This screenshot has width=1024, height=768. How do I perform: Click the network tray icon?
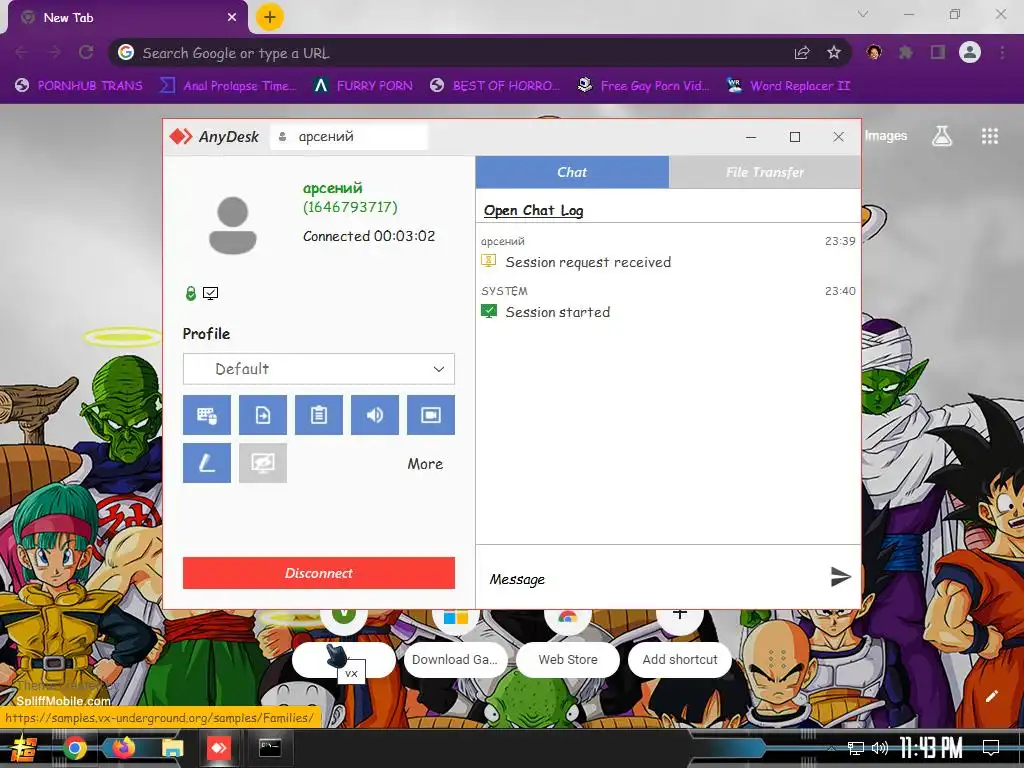coord(856,748)
